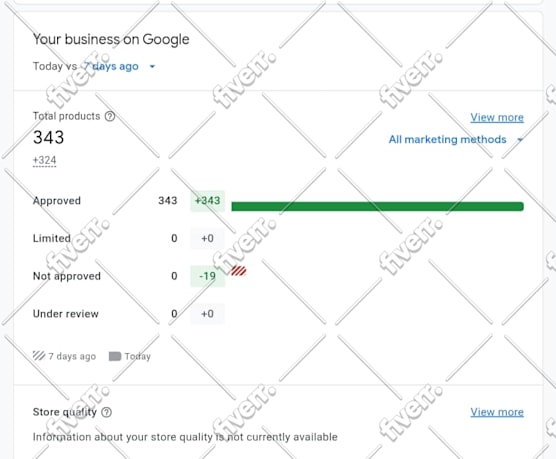Click the arrow beside 7 days ago
This screenshot has width=556, height=459.
(x=152, y=66)
